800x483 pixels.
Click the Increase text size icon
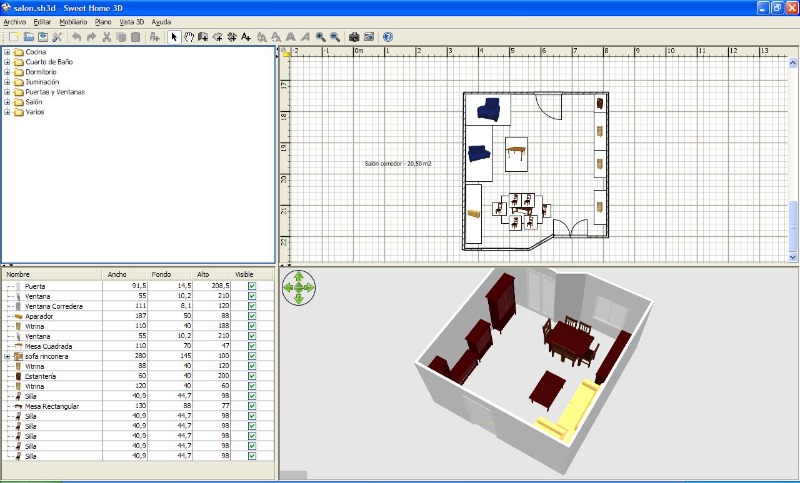click(x=261, y=37)
